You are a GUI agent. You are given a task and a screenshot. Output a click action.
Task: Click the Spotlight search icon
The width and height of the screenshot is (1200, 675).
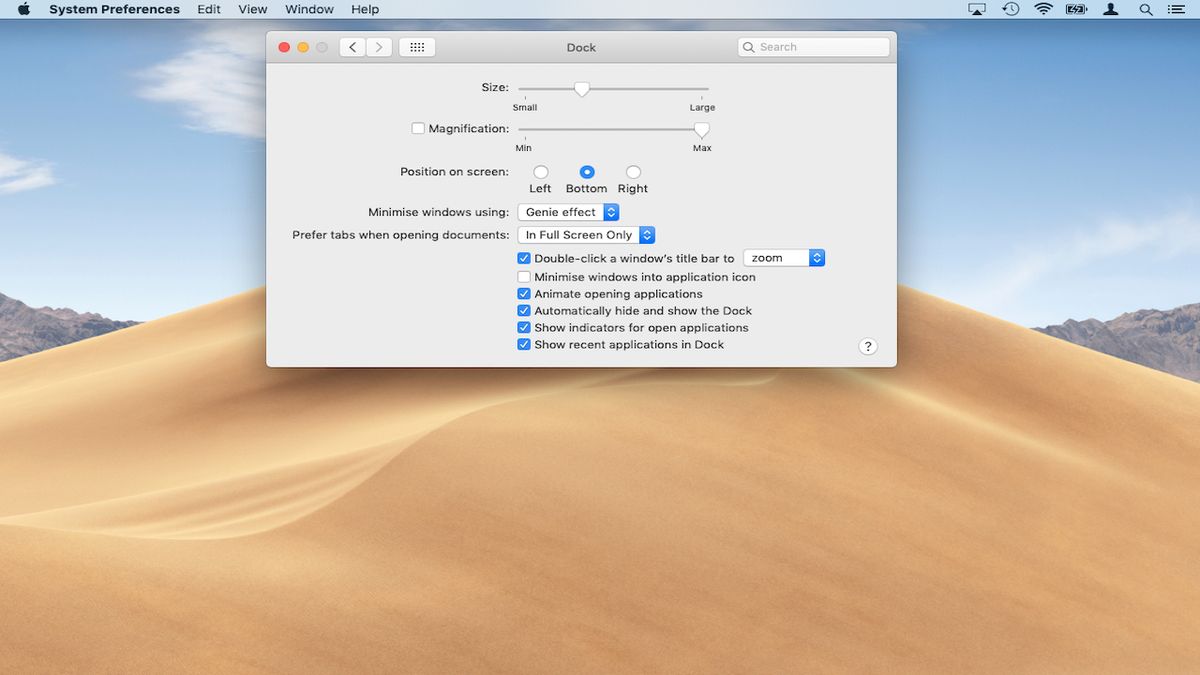coord(1146,9)
